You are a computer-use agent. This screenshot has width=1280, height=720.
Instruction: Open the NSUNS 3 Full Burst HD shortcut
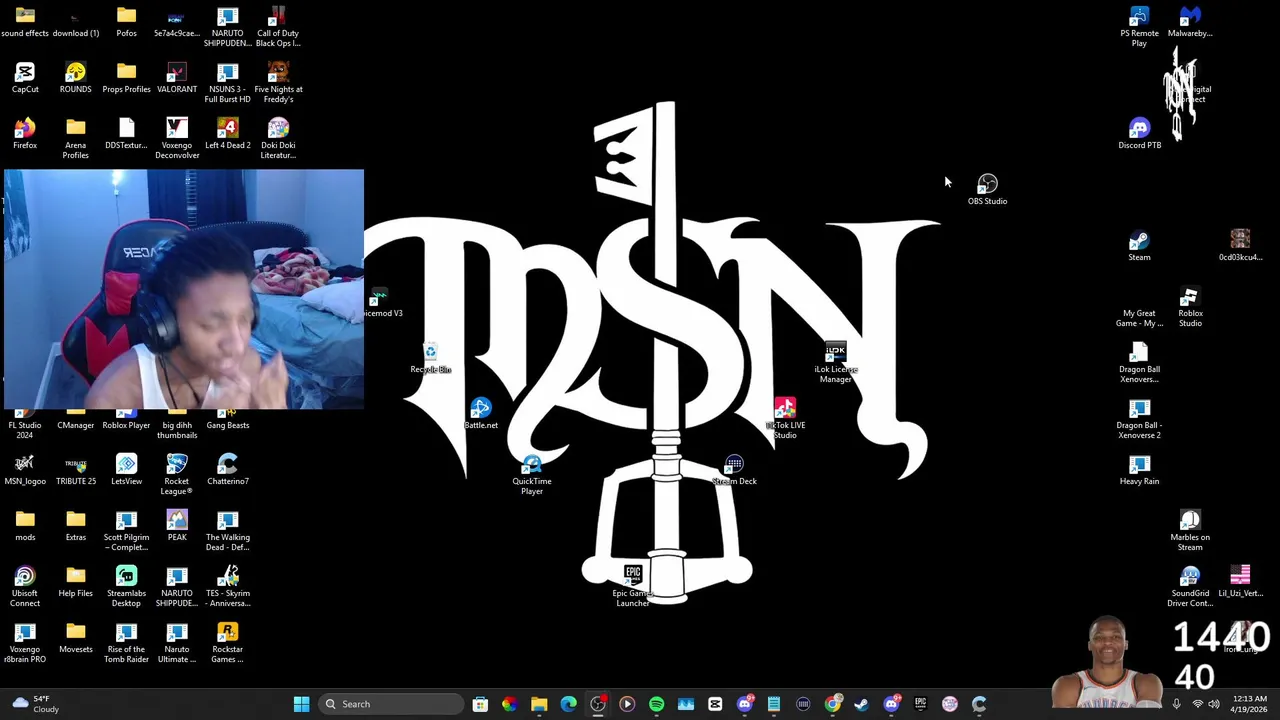coord(228,82)
